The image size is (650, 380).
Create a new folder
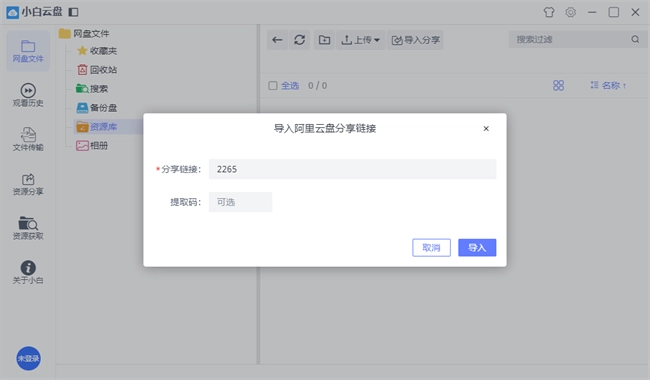click(x=324, y=40)
